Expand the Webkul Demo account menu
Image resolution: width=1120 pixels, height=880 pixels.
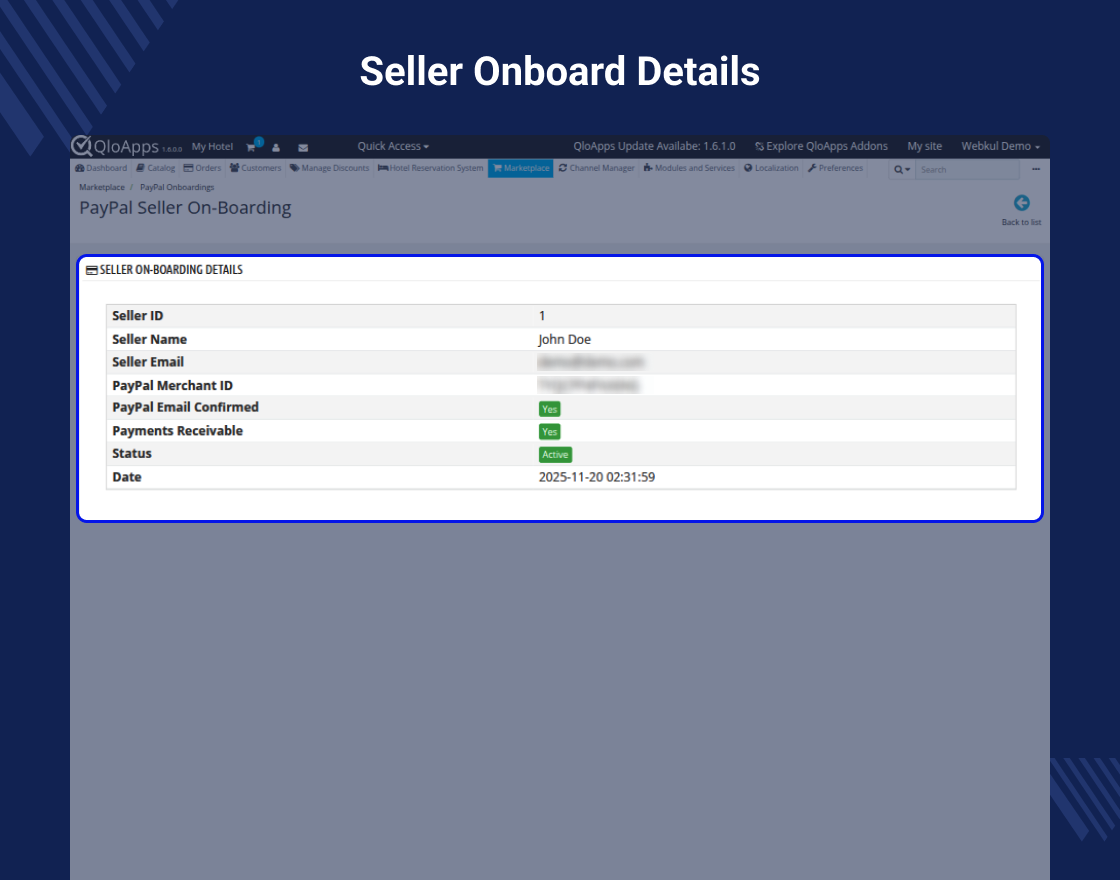1000,146
